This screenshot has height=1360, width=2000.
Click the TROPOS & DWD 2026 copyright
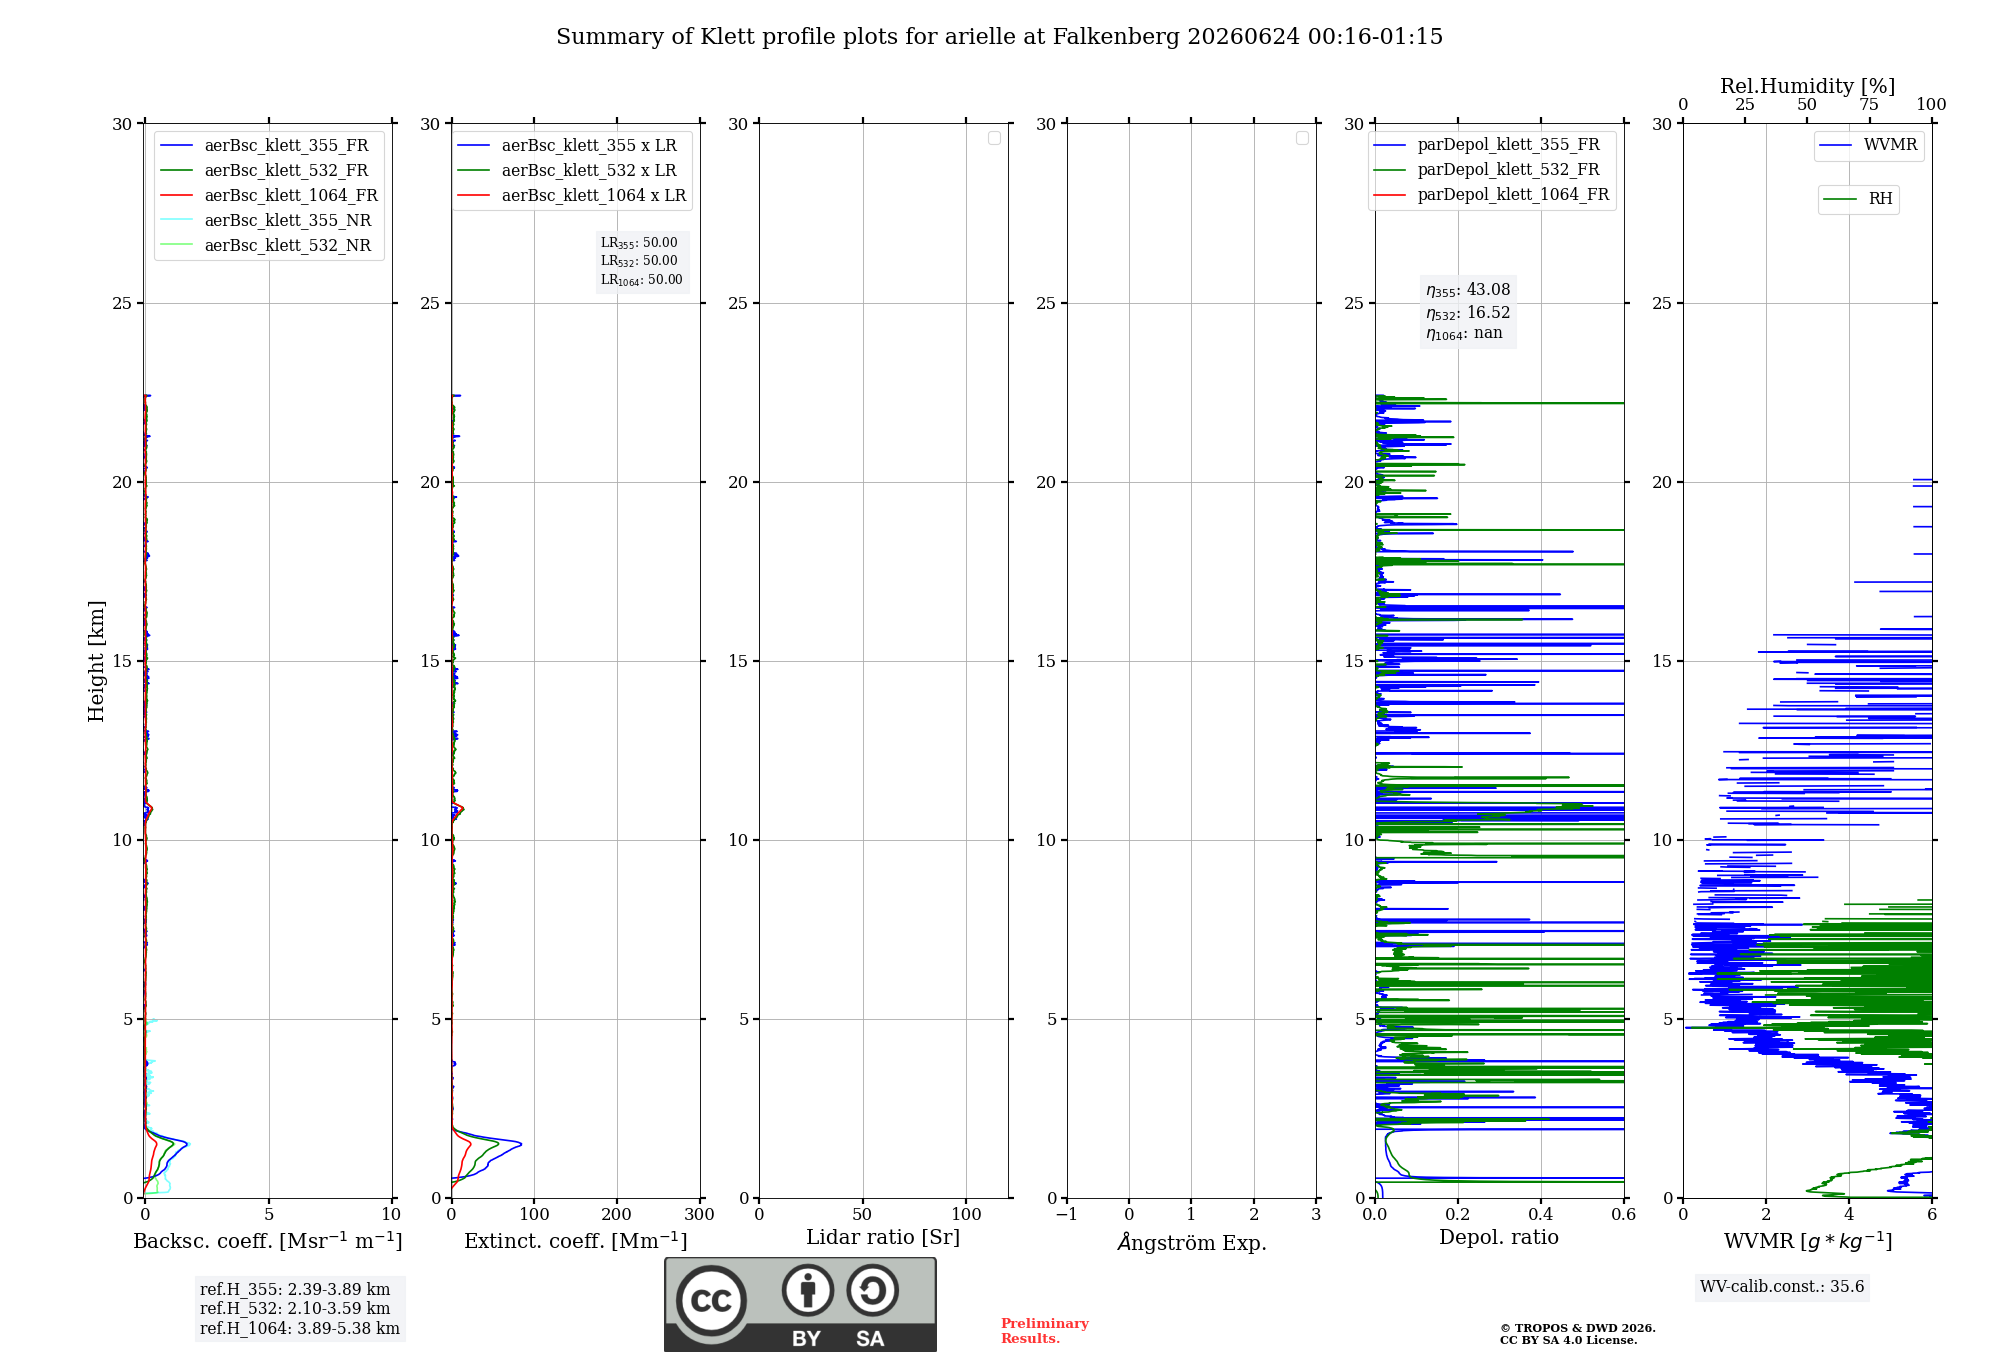click(1578, 1328)
